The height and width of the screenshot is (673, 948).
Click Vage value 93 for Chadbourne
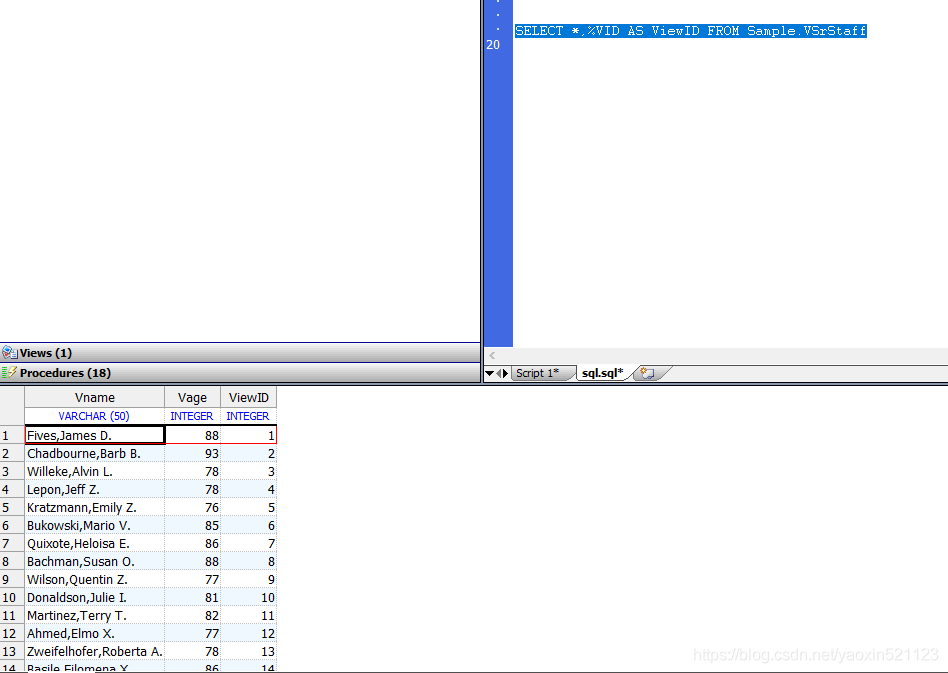(193, 454)
